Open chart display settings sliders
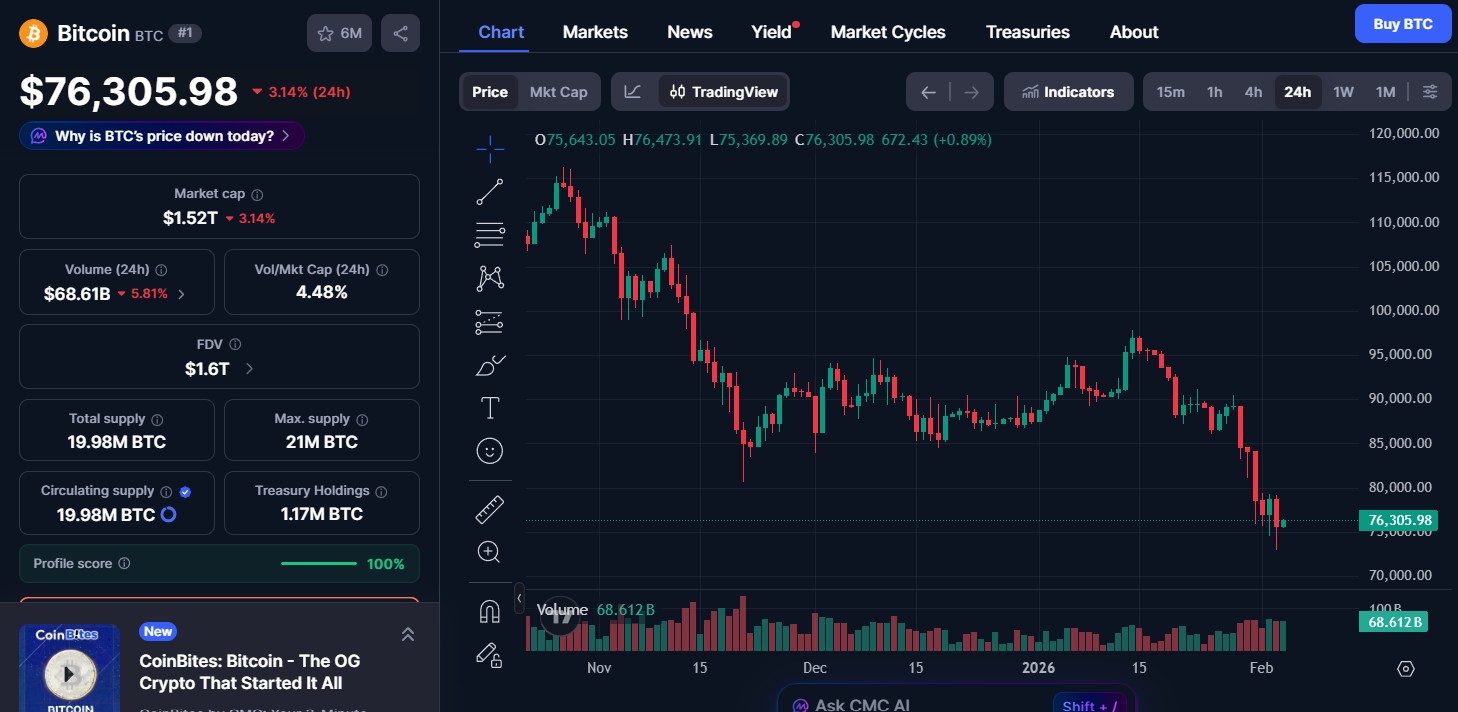This screenshot has width=1458, height=712. 1430,91
